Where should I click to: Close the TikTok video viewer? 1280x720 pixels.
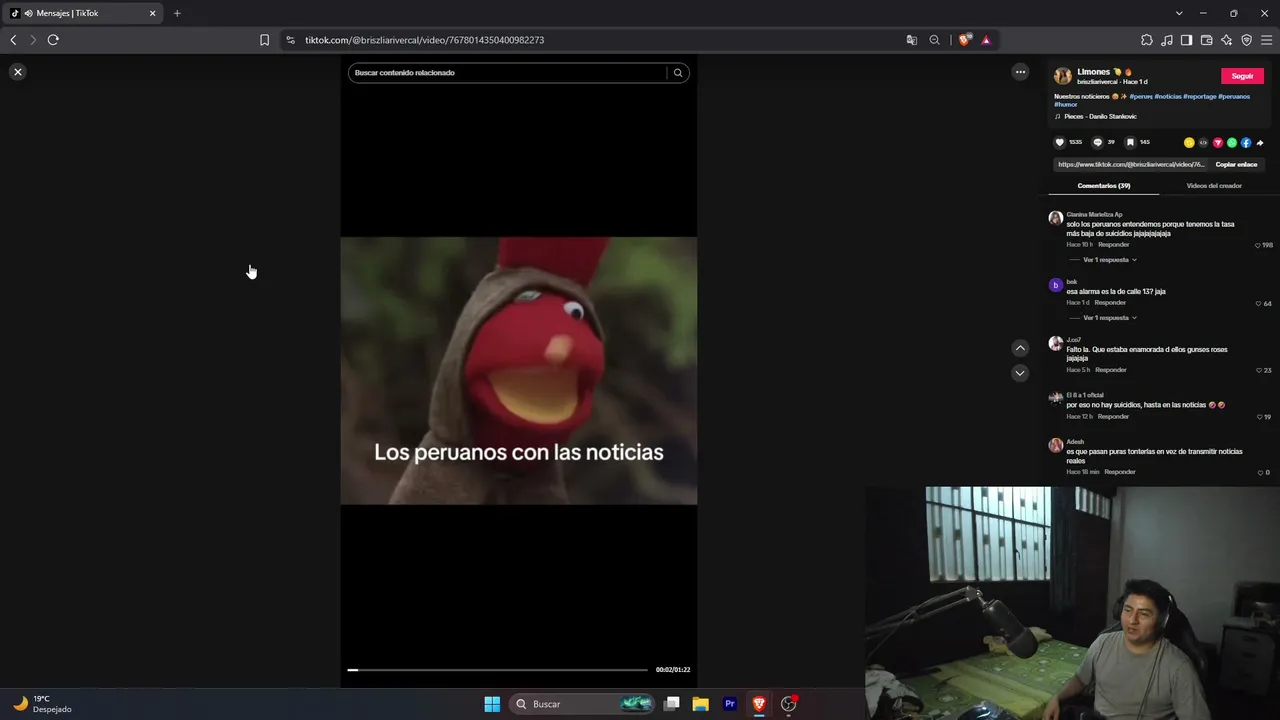[18, 72]
